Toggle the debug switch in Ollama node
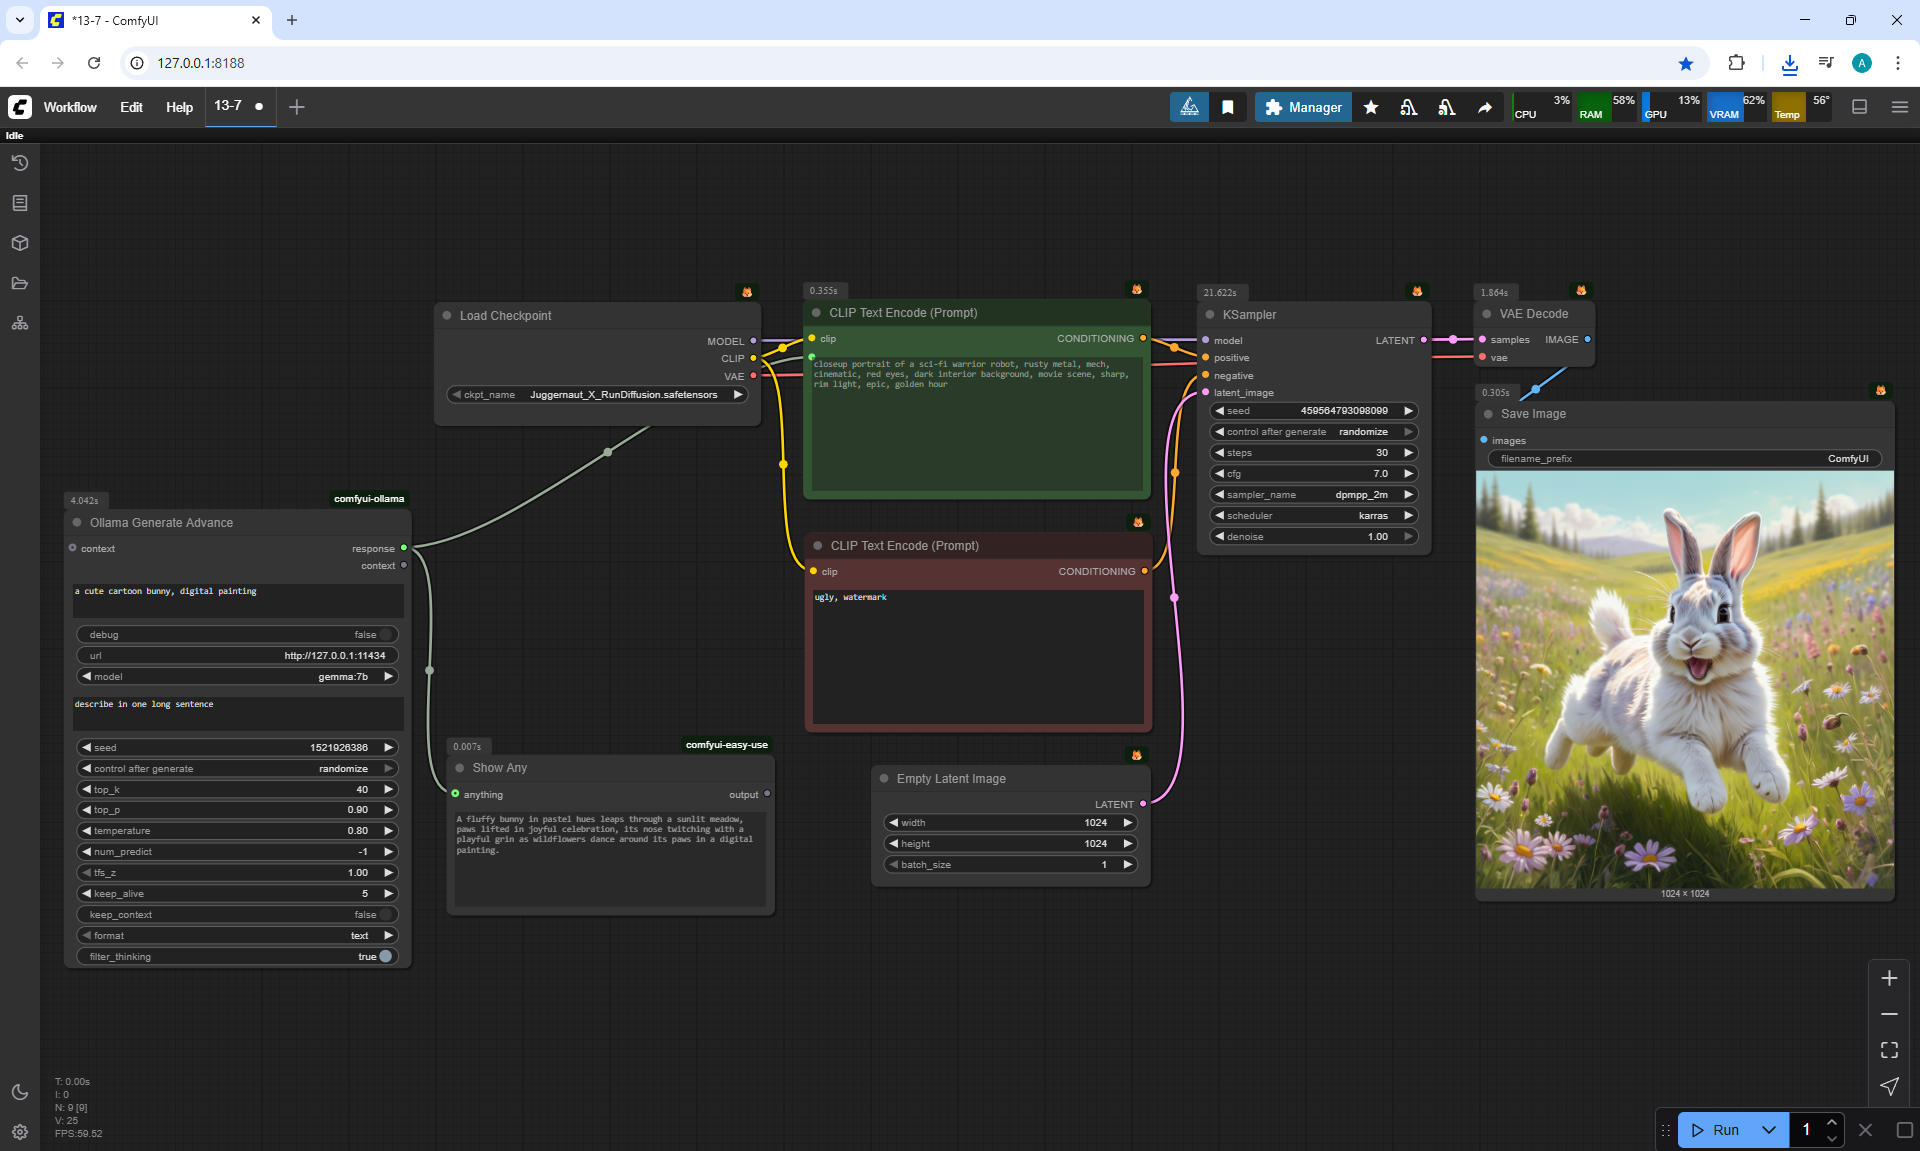The width and height of the screenshot is (1920, 1151). 385,635
